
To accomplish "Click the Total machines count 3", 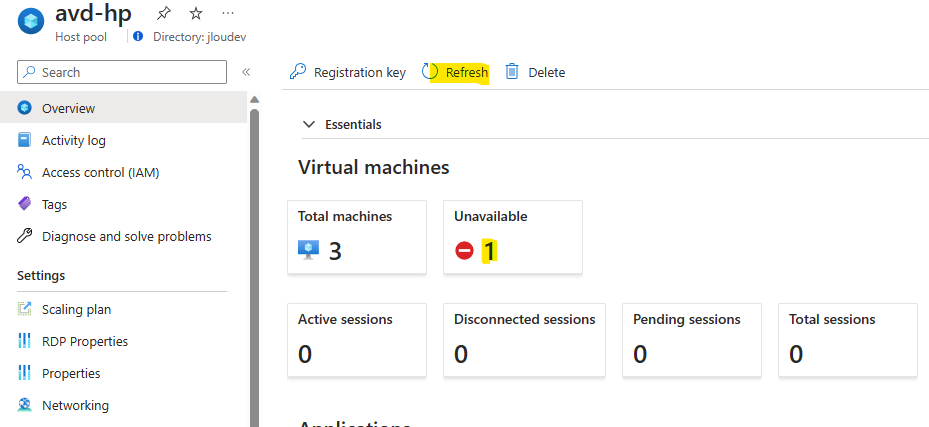I will [x=335, y=252].
